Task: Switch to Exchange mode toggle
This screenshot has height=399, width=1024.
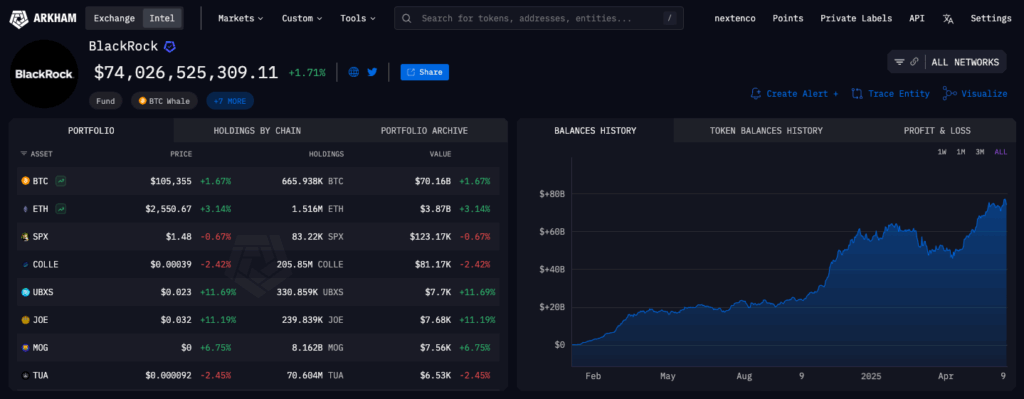Action: click(x=114, y=18)
